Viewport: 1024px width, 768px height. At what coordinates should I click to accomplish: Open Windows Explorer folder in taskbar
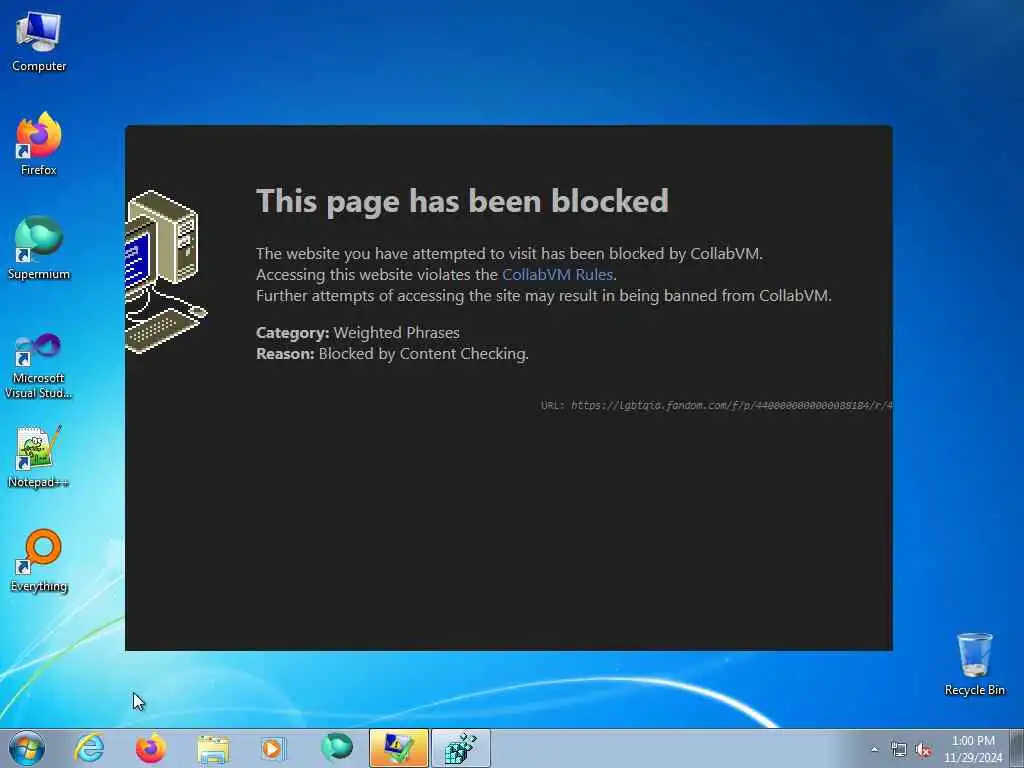[213, 748]
